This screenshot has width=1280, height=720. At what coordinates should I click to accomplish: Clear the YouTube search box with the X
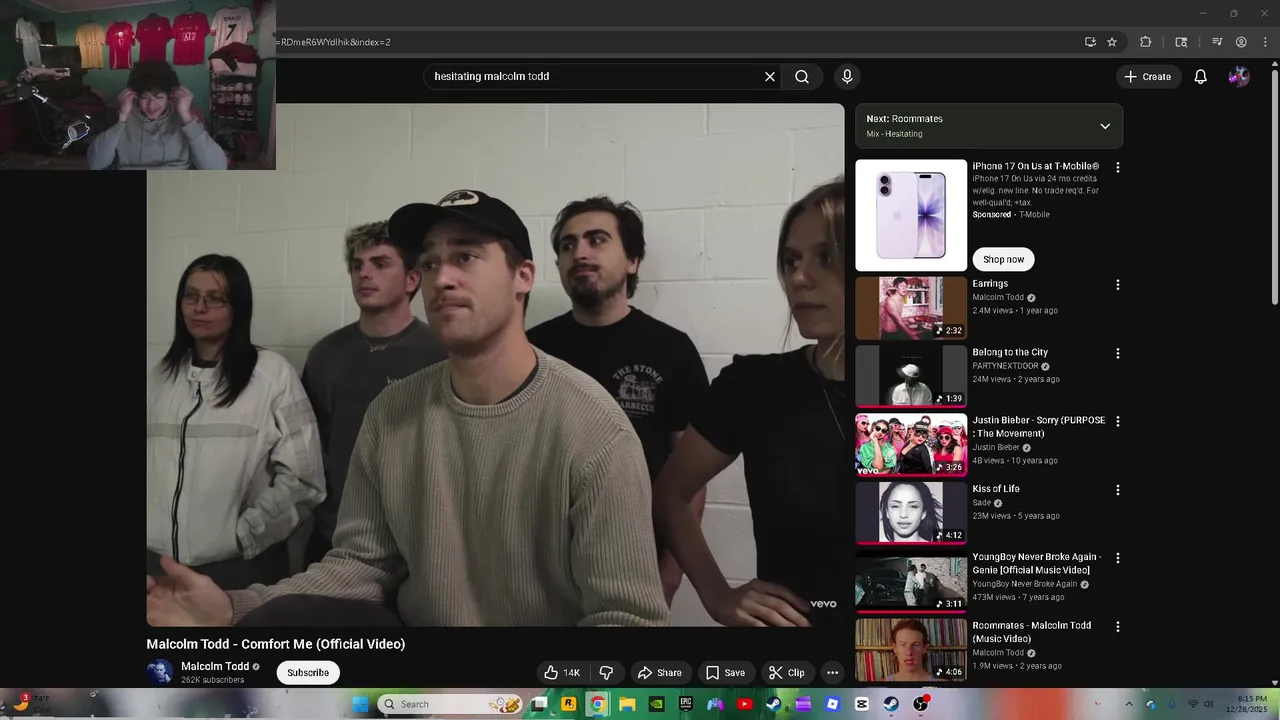tap(770, 76)
